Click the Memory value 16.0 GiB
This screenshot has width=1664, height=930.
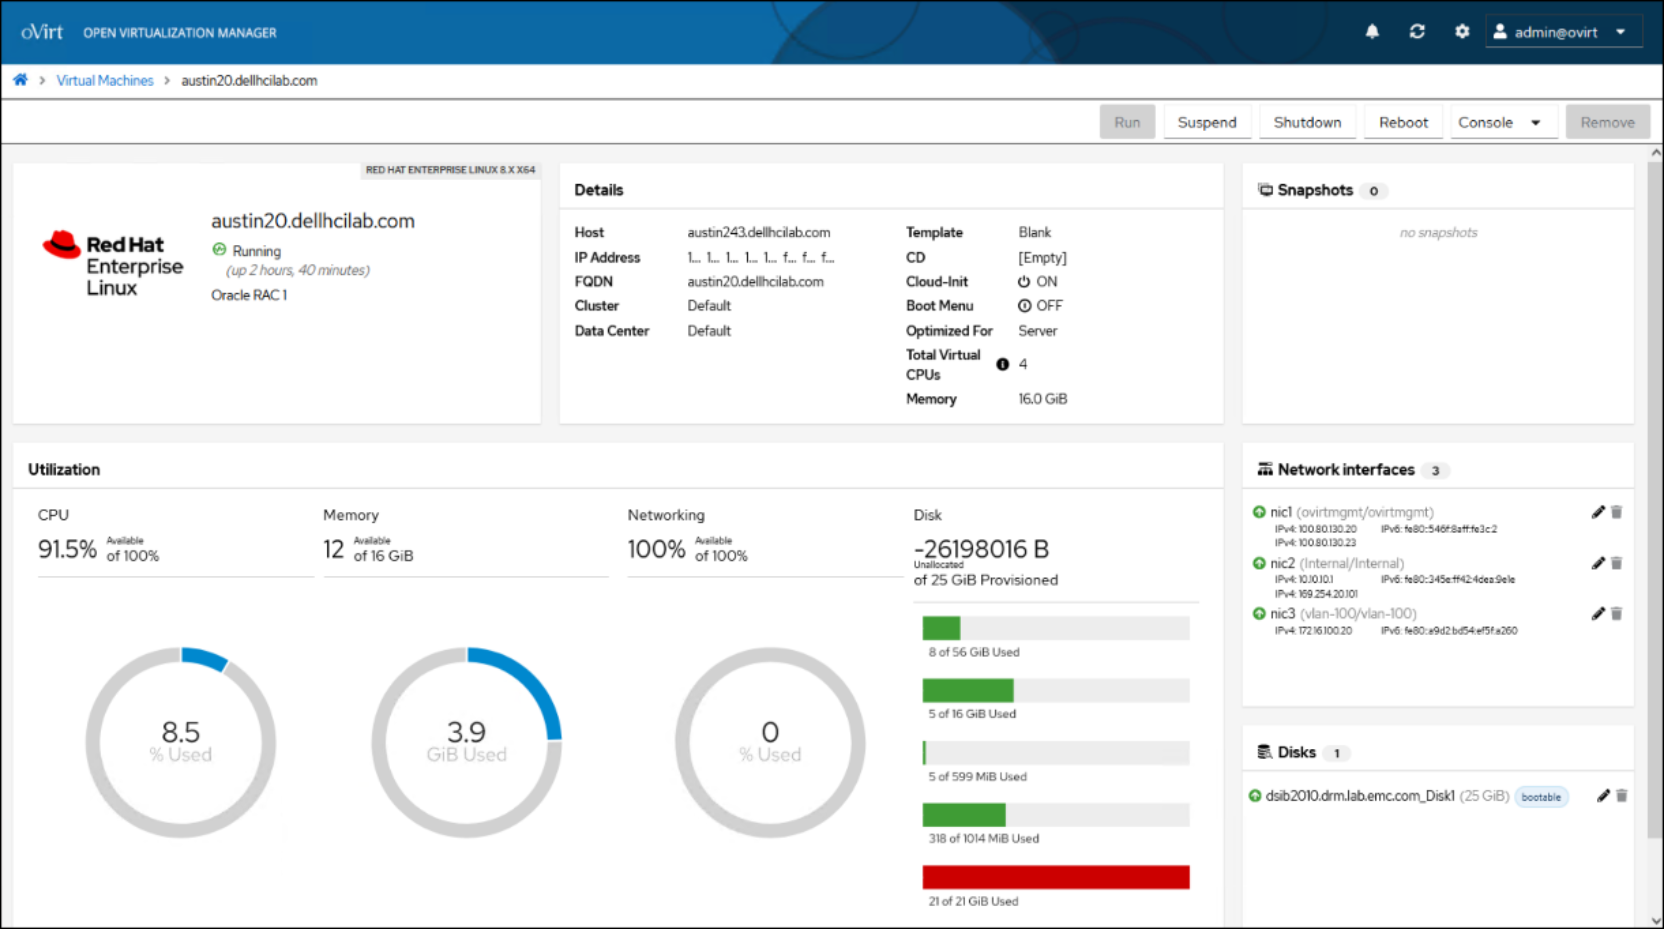tap(1043, 399)
